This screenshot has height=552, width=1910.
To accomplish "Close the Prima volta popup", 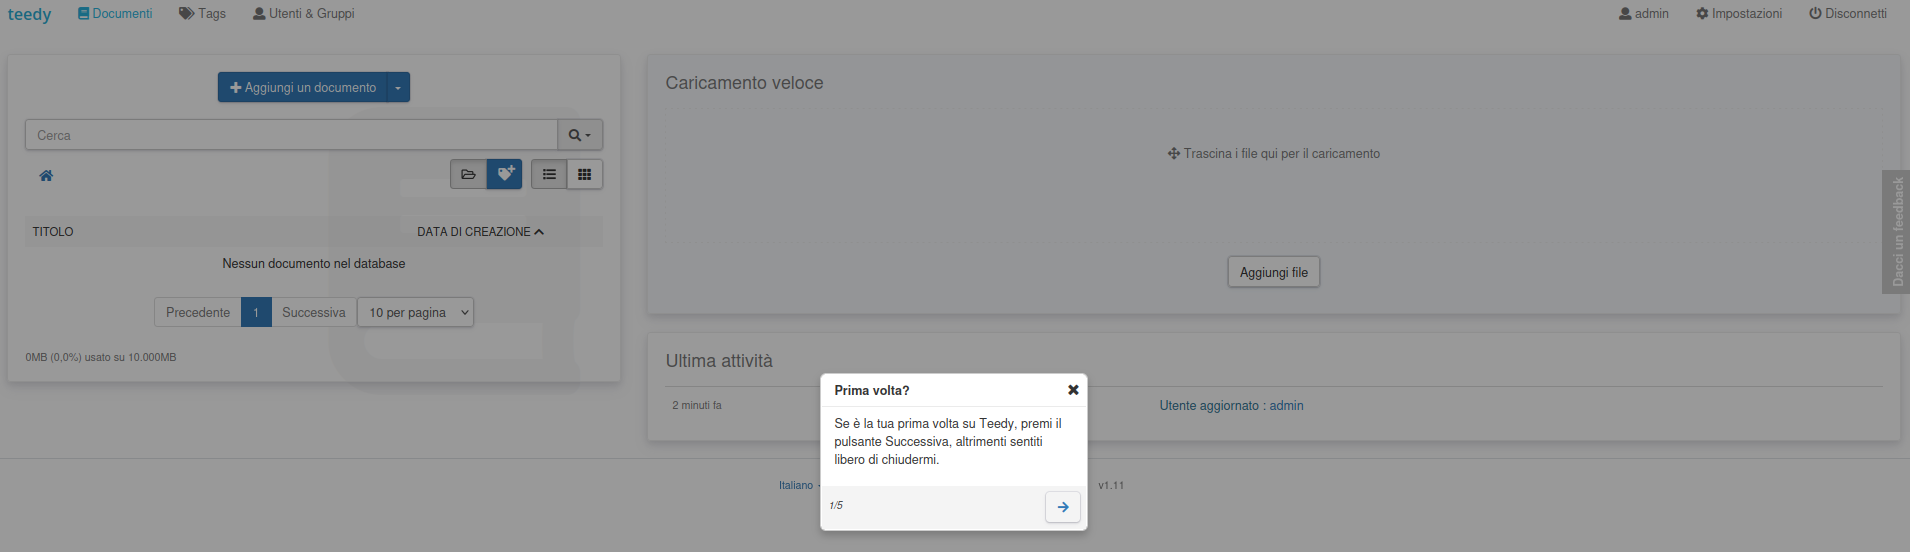I will click(1073, 390).
